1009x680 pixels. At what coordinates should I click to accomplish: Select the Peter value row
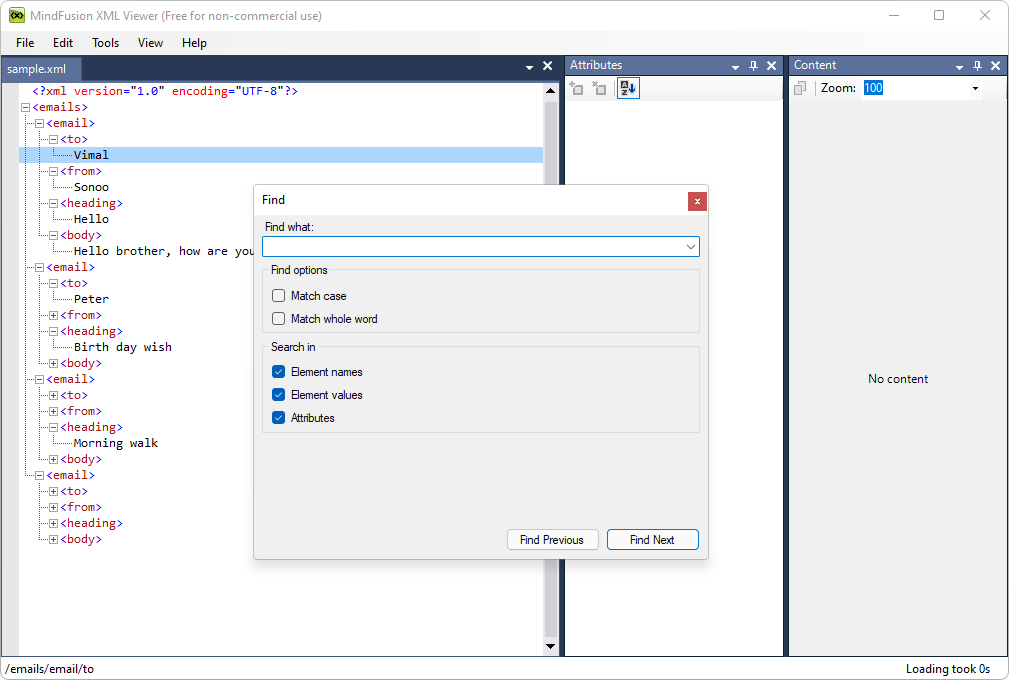click(x=91, y=299)
